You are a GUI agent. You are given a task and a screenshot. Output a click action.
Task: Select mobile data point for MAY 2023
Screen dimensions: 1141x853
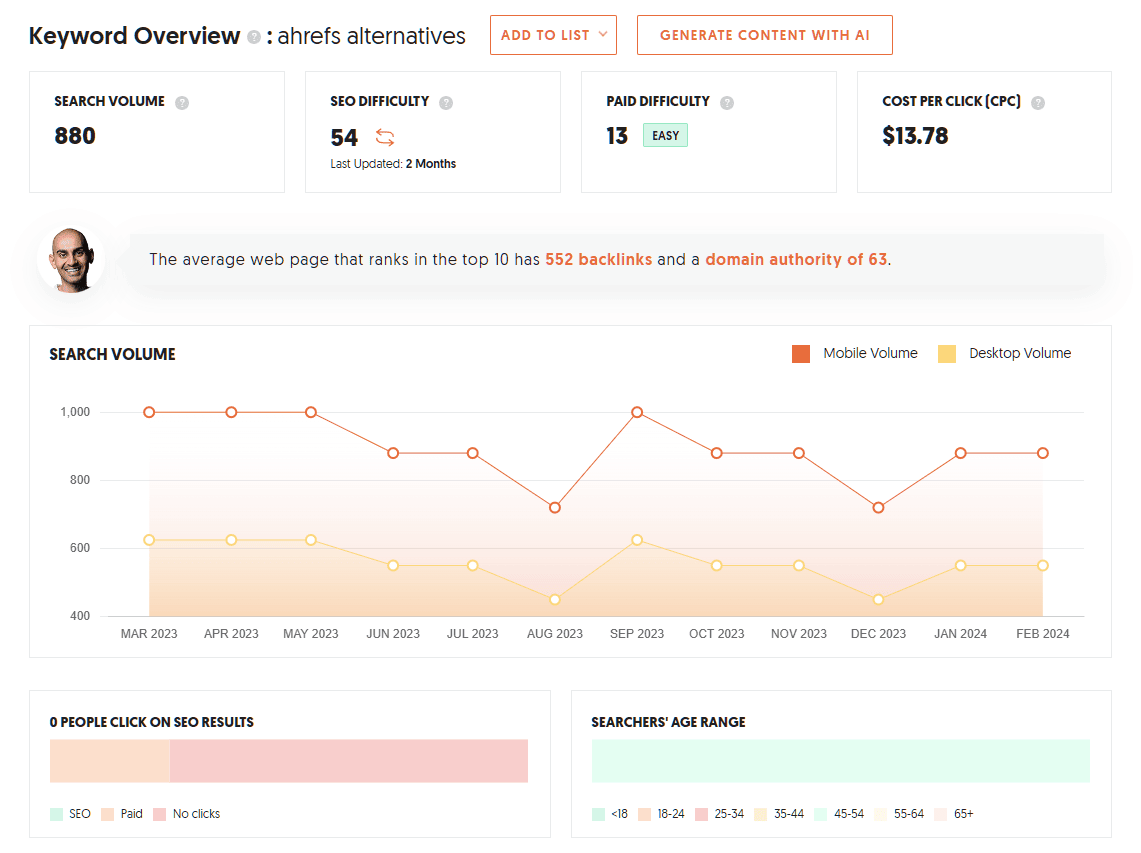(x=311, y=412)
